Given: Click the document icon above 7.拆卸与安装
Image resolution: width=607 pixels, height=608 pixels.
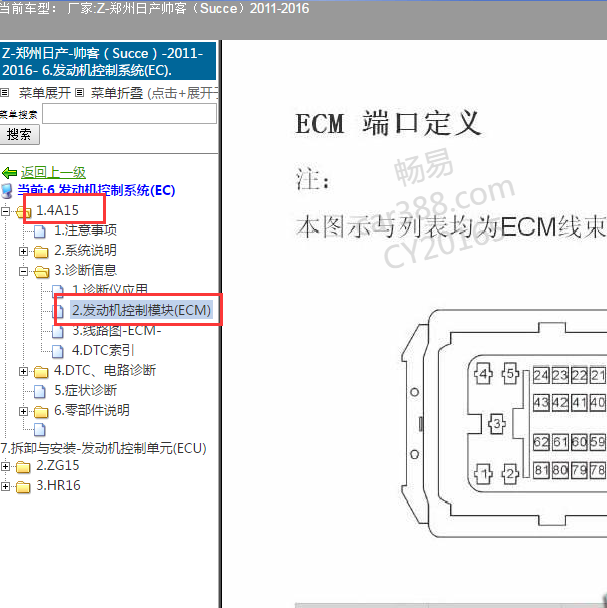Looking at the screenshot, I should [x=39, y=429].
